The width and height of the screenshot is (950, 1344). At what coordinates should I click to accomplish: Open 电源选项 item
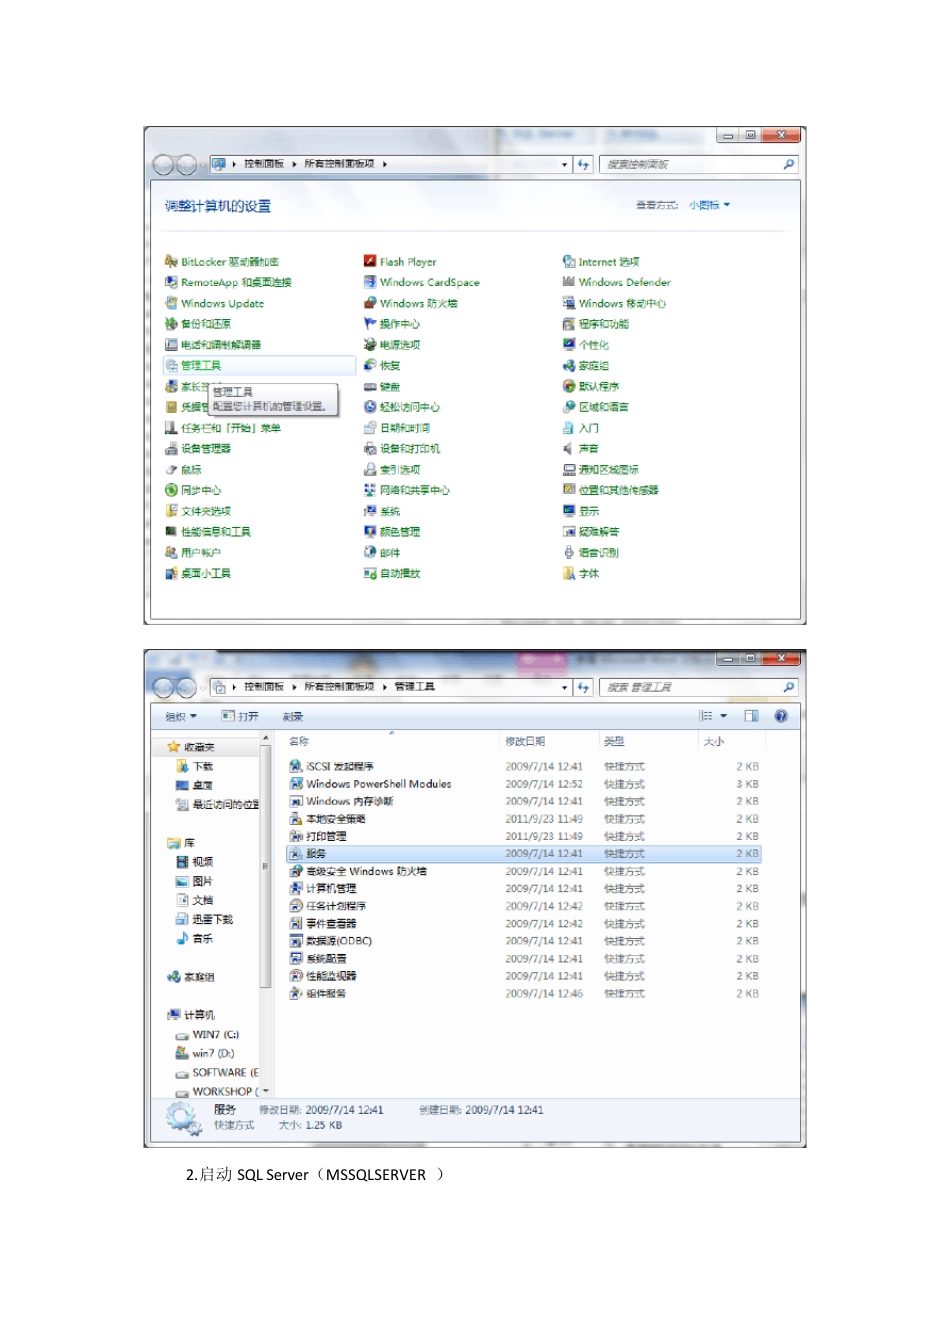click(392, 345)
